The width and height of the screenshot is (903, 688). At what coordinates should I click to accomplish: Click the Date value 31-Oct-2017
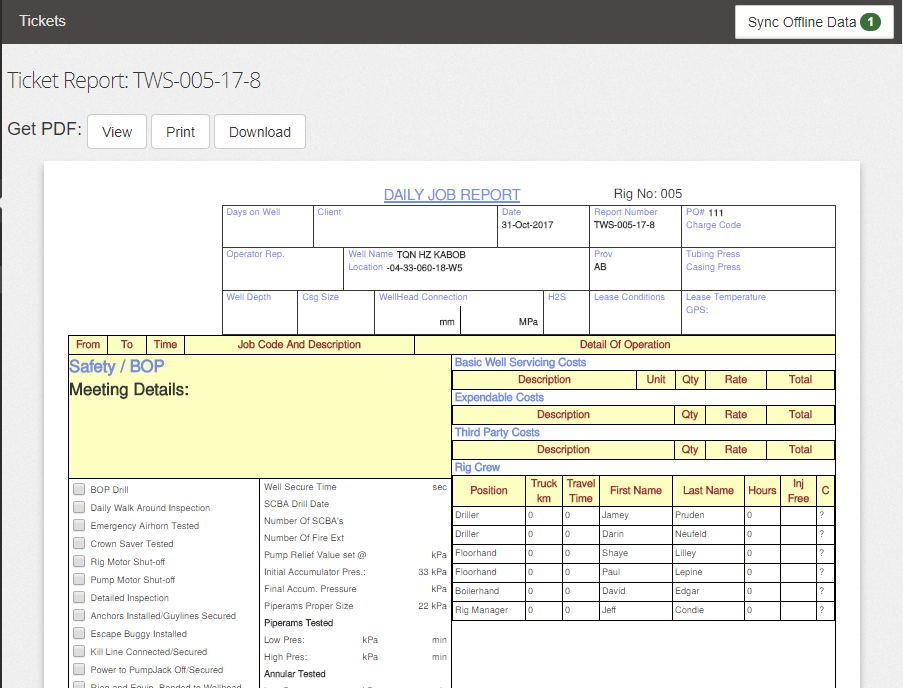tap(527, 225)
